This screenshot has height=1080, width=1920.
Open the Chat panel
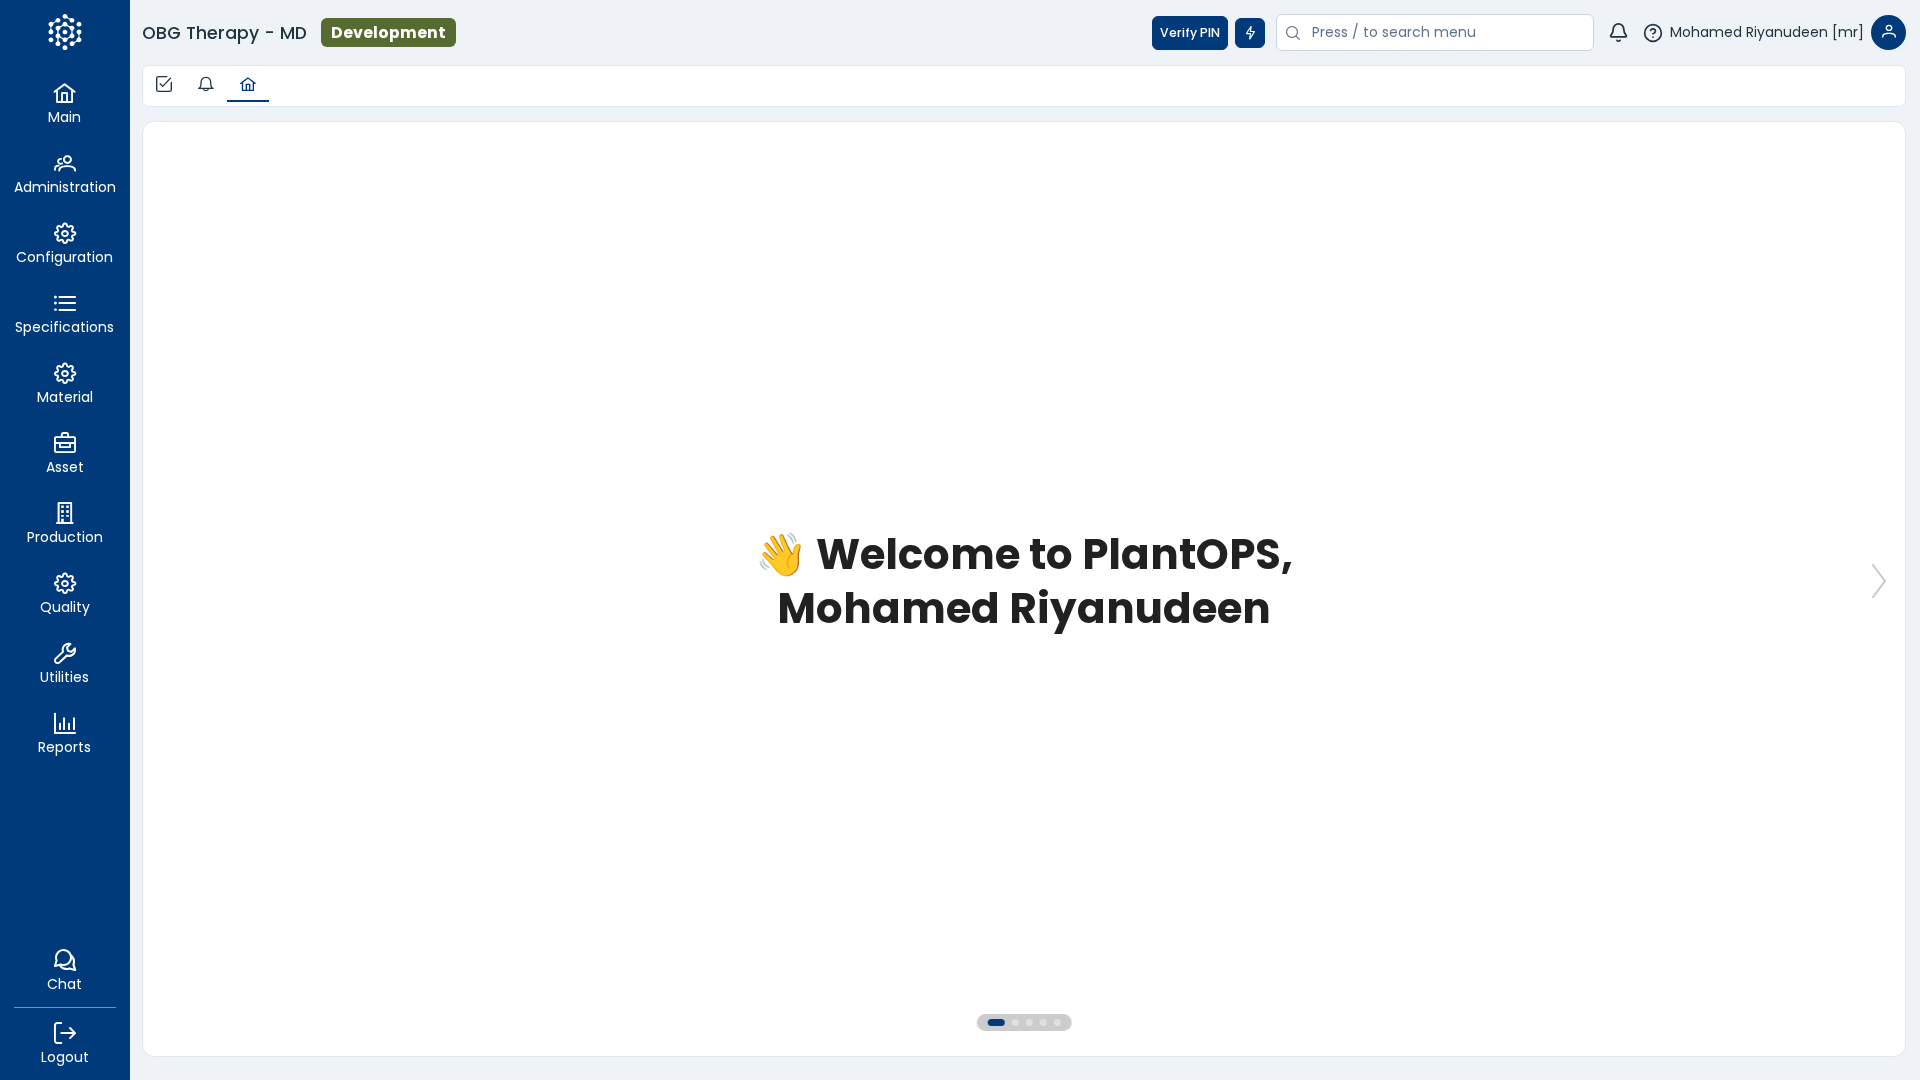(64, 970)
